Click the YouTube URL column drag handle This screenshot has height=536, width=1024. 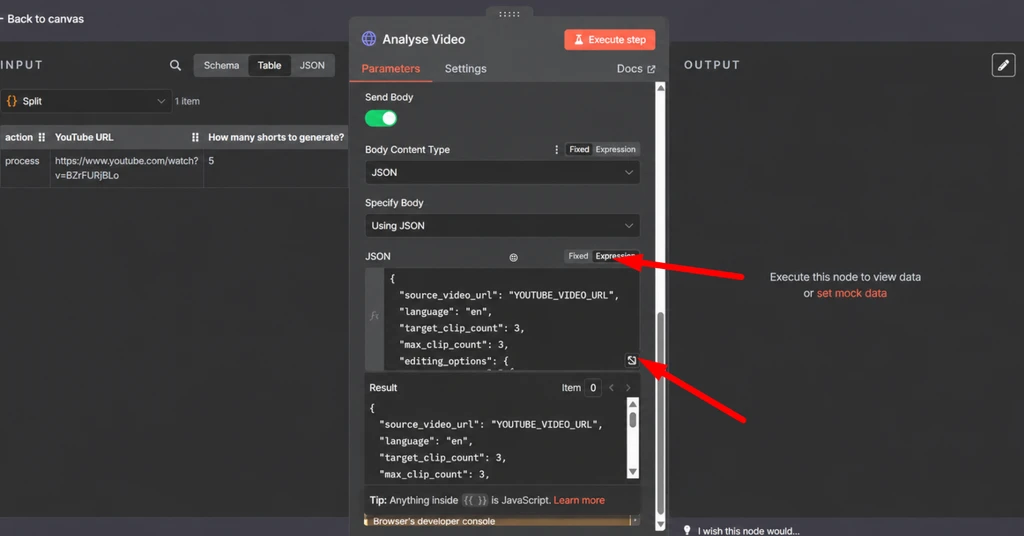tap(195, 137)
